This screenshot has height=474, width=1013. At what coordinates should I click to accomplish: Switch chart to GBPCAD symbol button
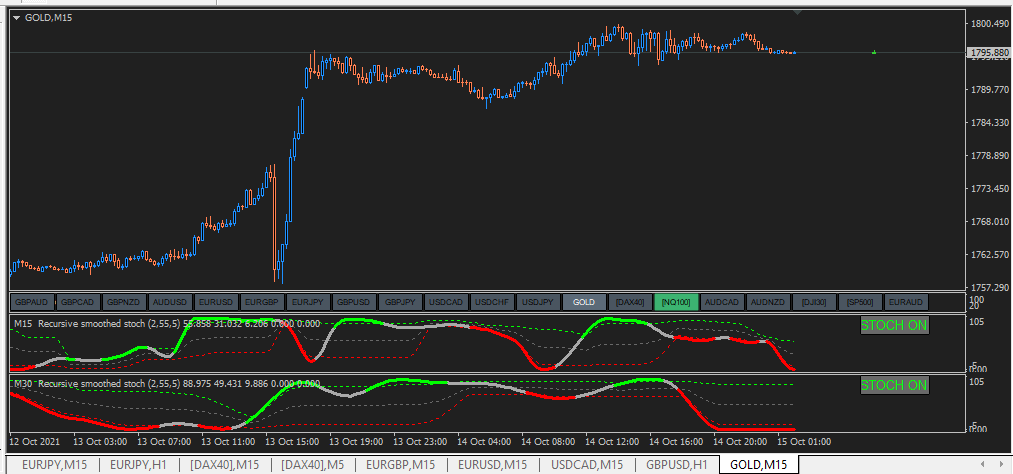pos(78,302)
